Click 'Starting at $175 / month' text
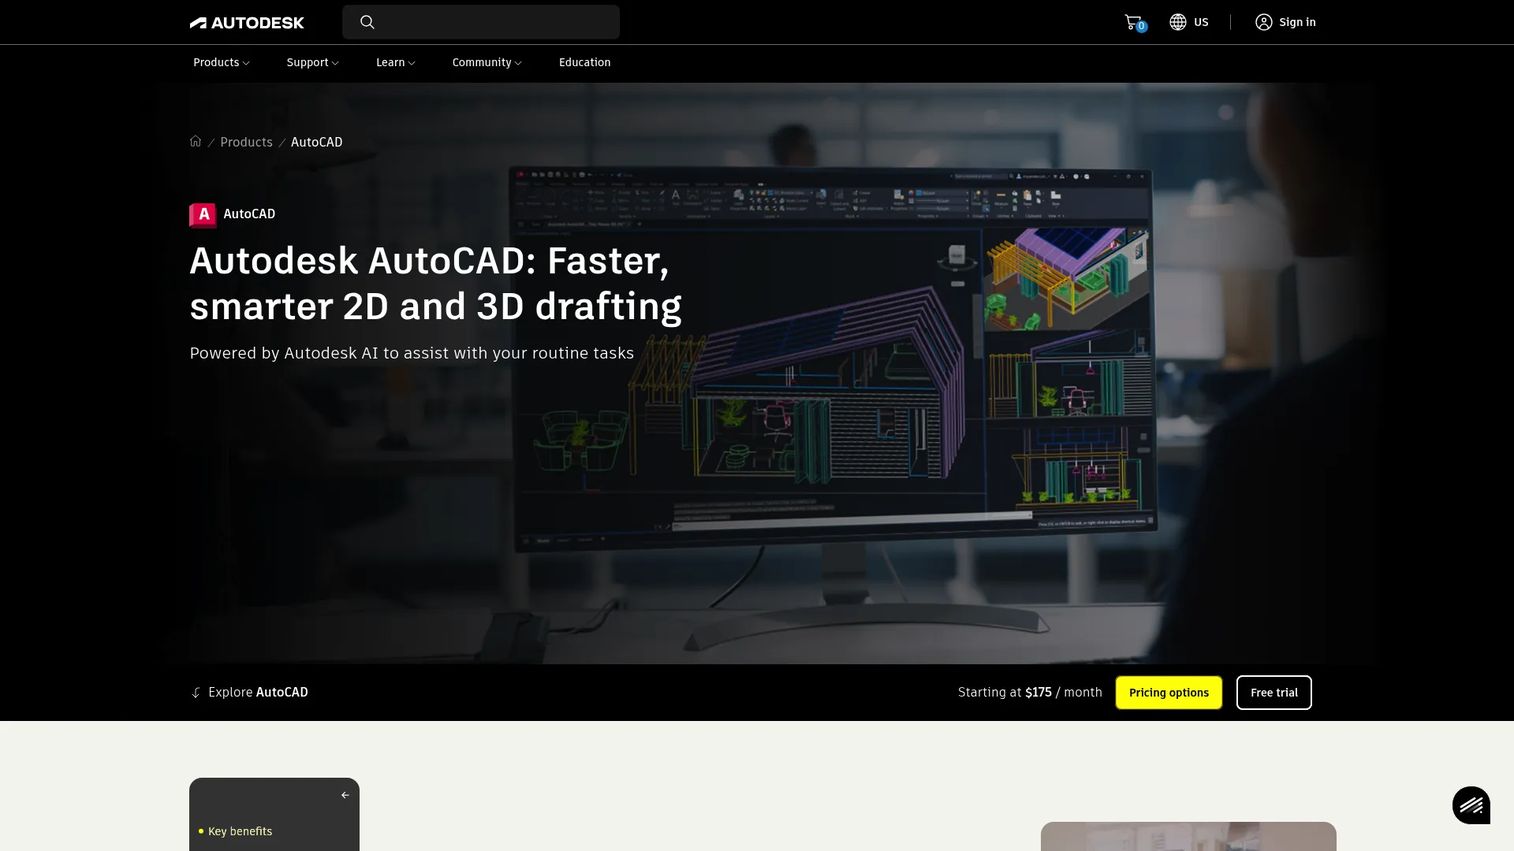Viewport: 1514px width, 851px height. (1030, 692)
